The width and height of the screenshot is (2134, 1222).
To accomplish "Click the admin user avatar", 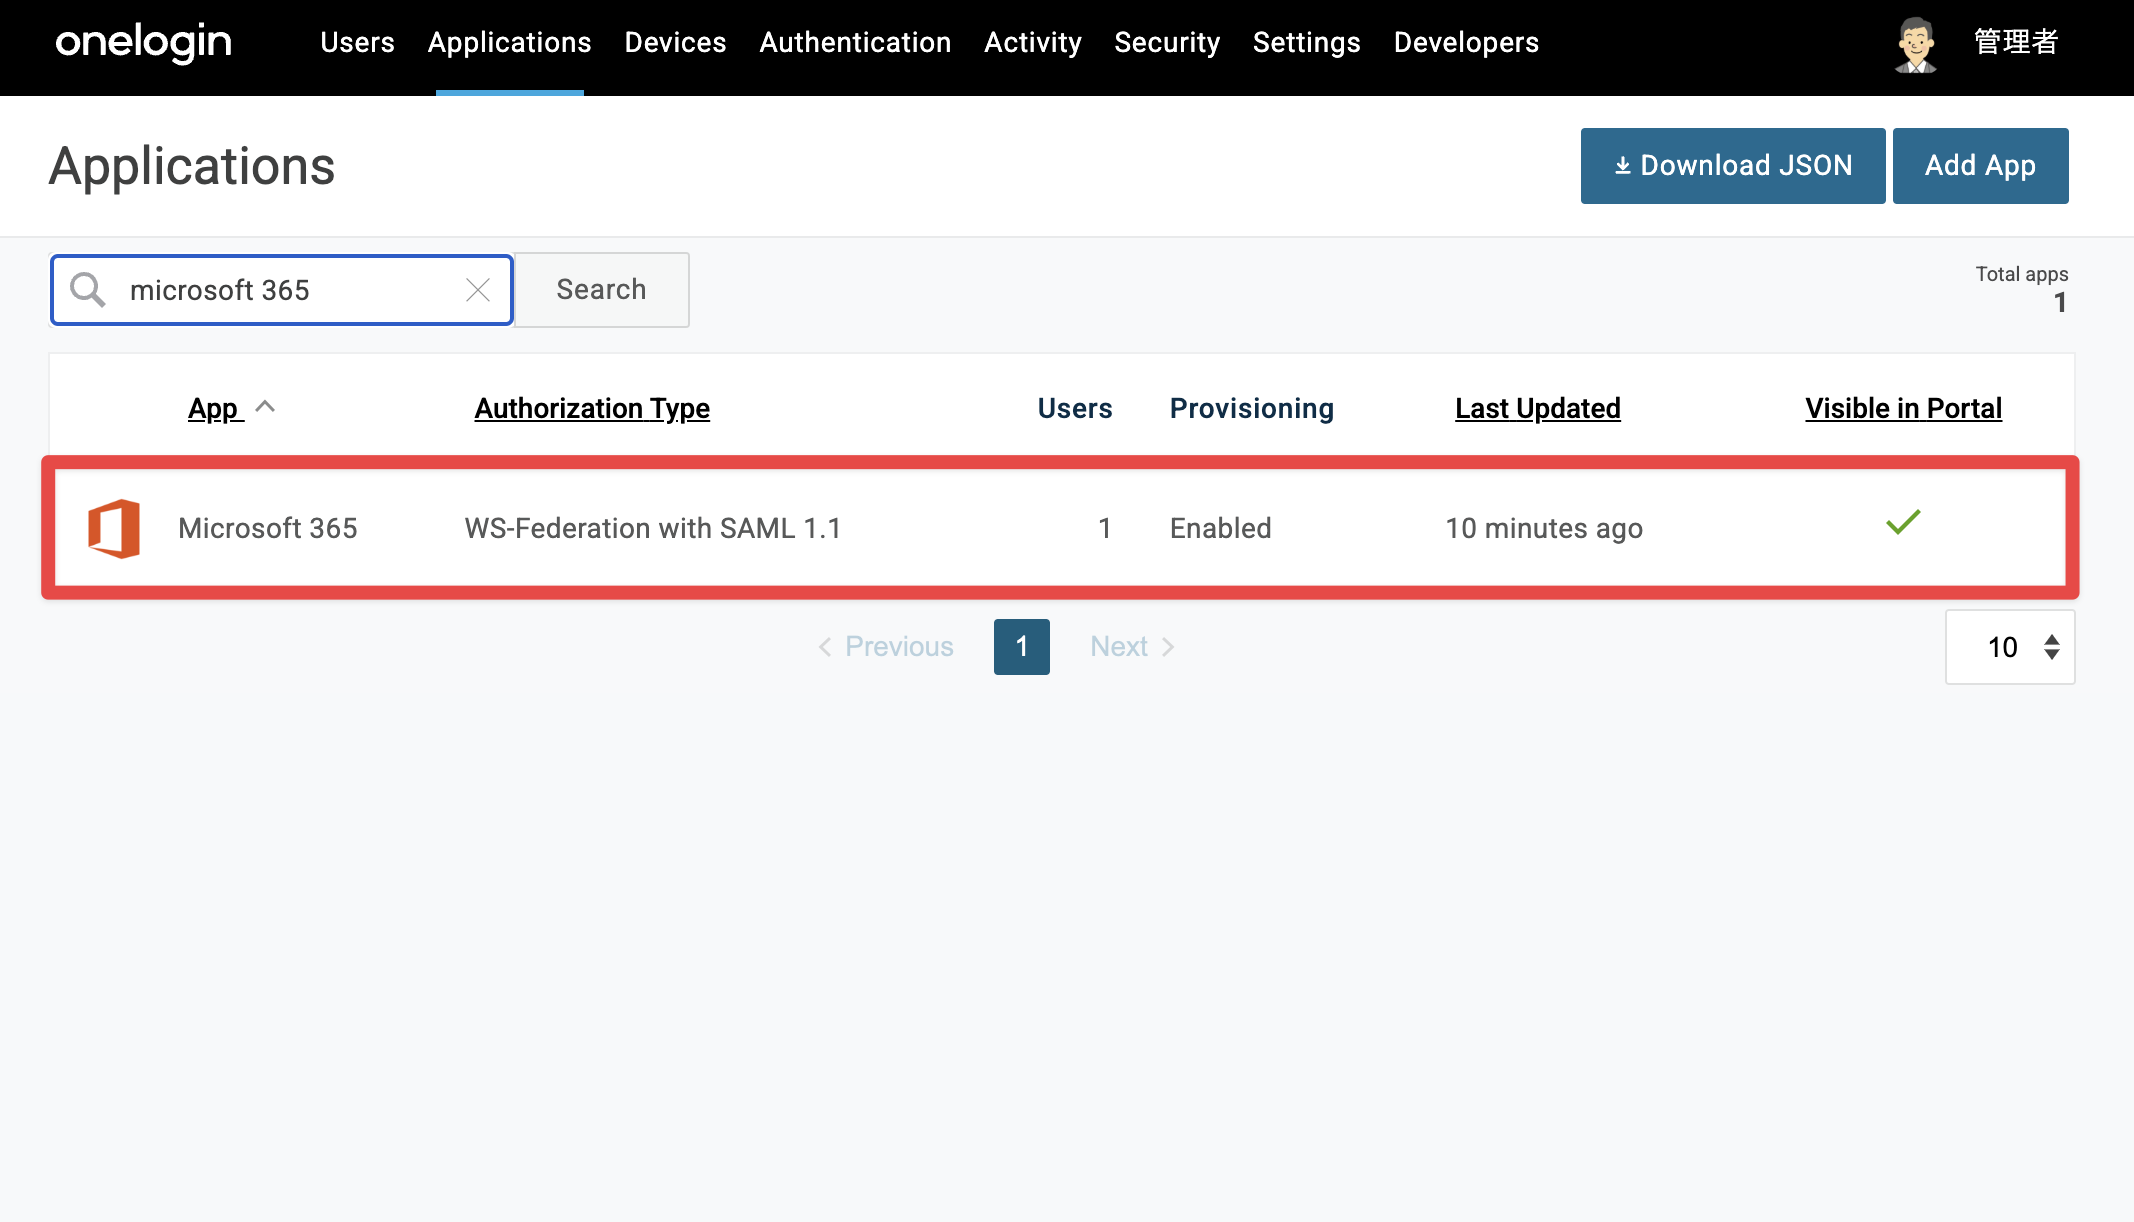I will pyautogui.click(x=1916, y=44).
